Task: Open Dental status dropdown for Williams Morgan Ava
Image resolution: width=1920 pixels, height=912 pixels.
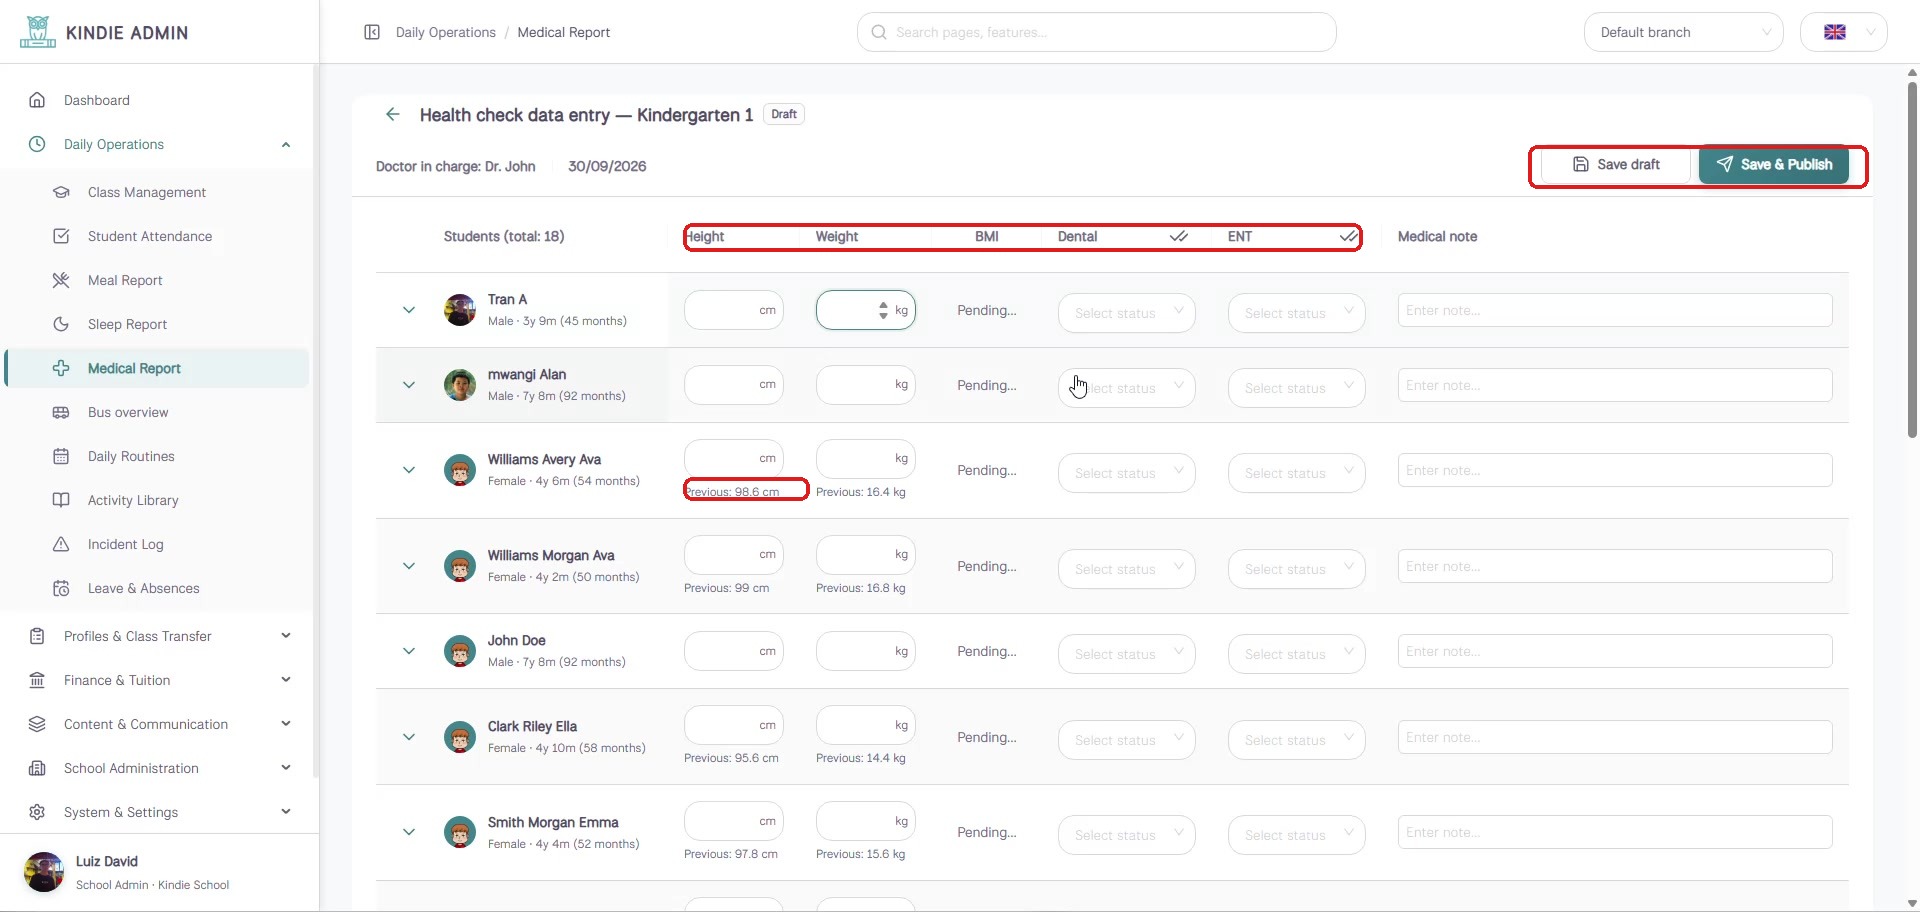Action: click(1127, 569)
